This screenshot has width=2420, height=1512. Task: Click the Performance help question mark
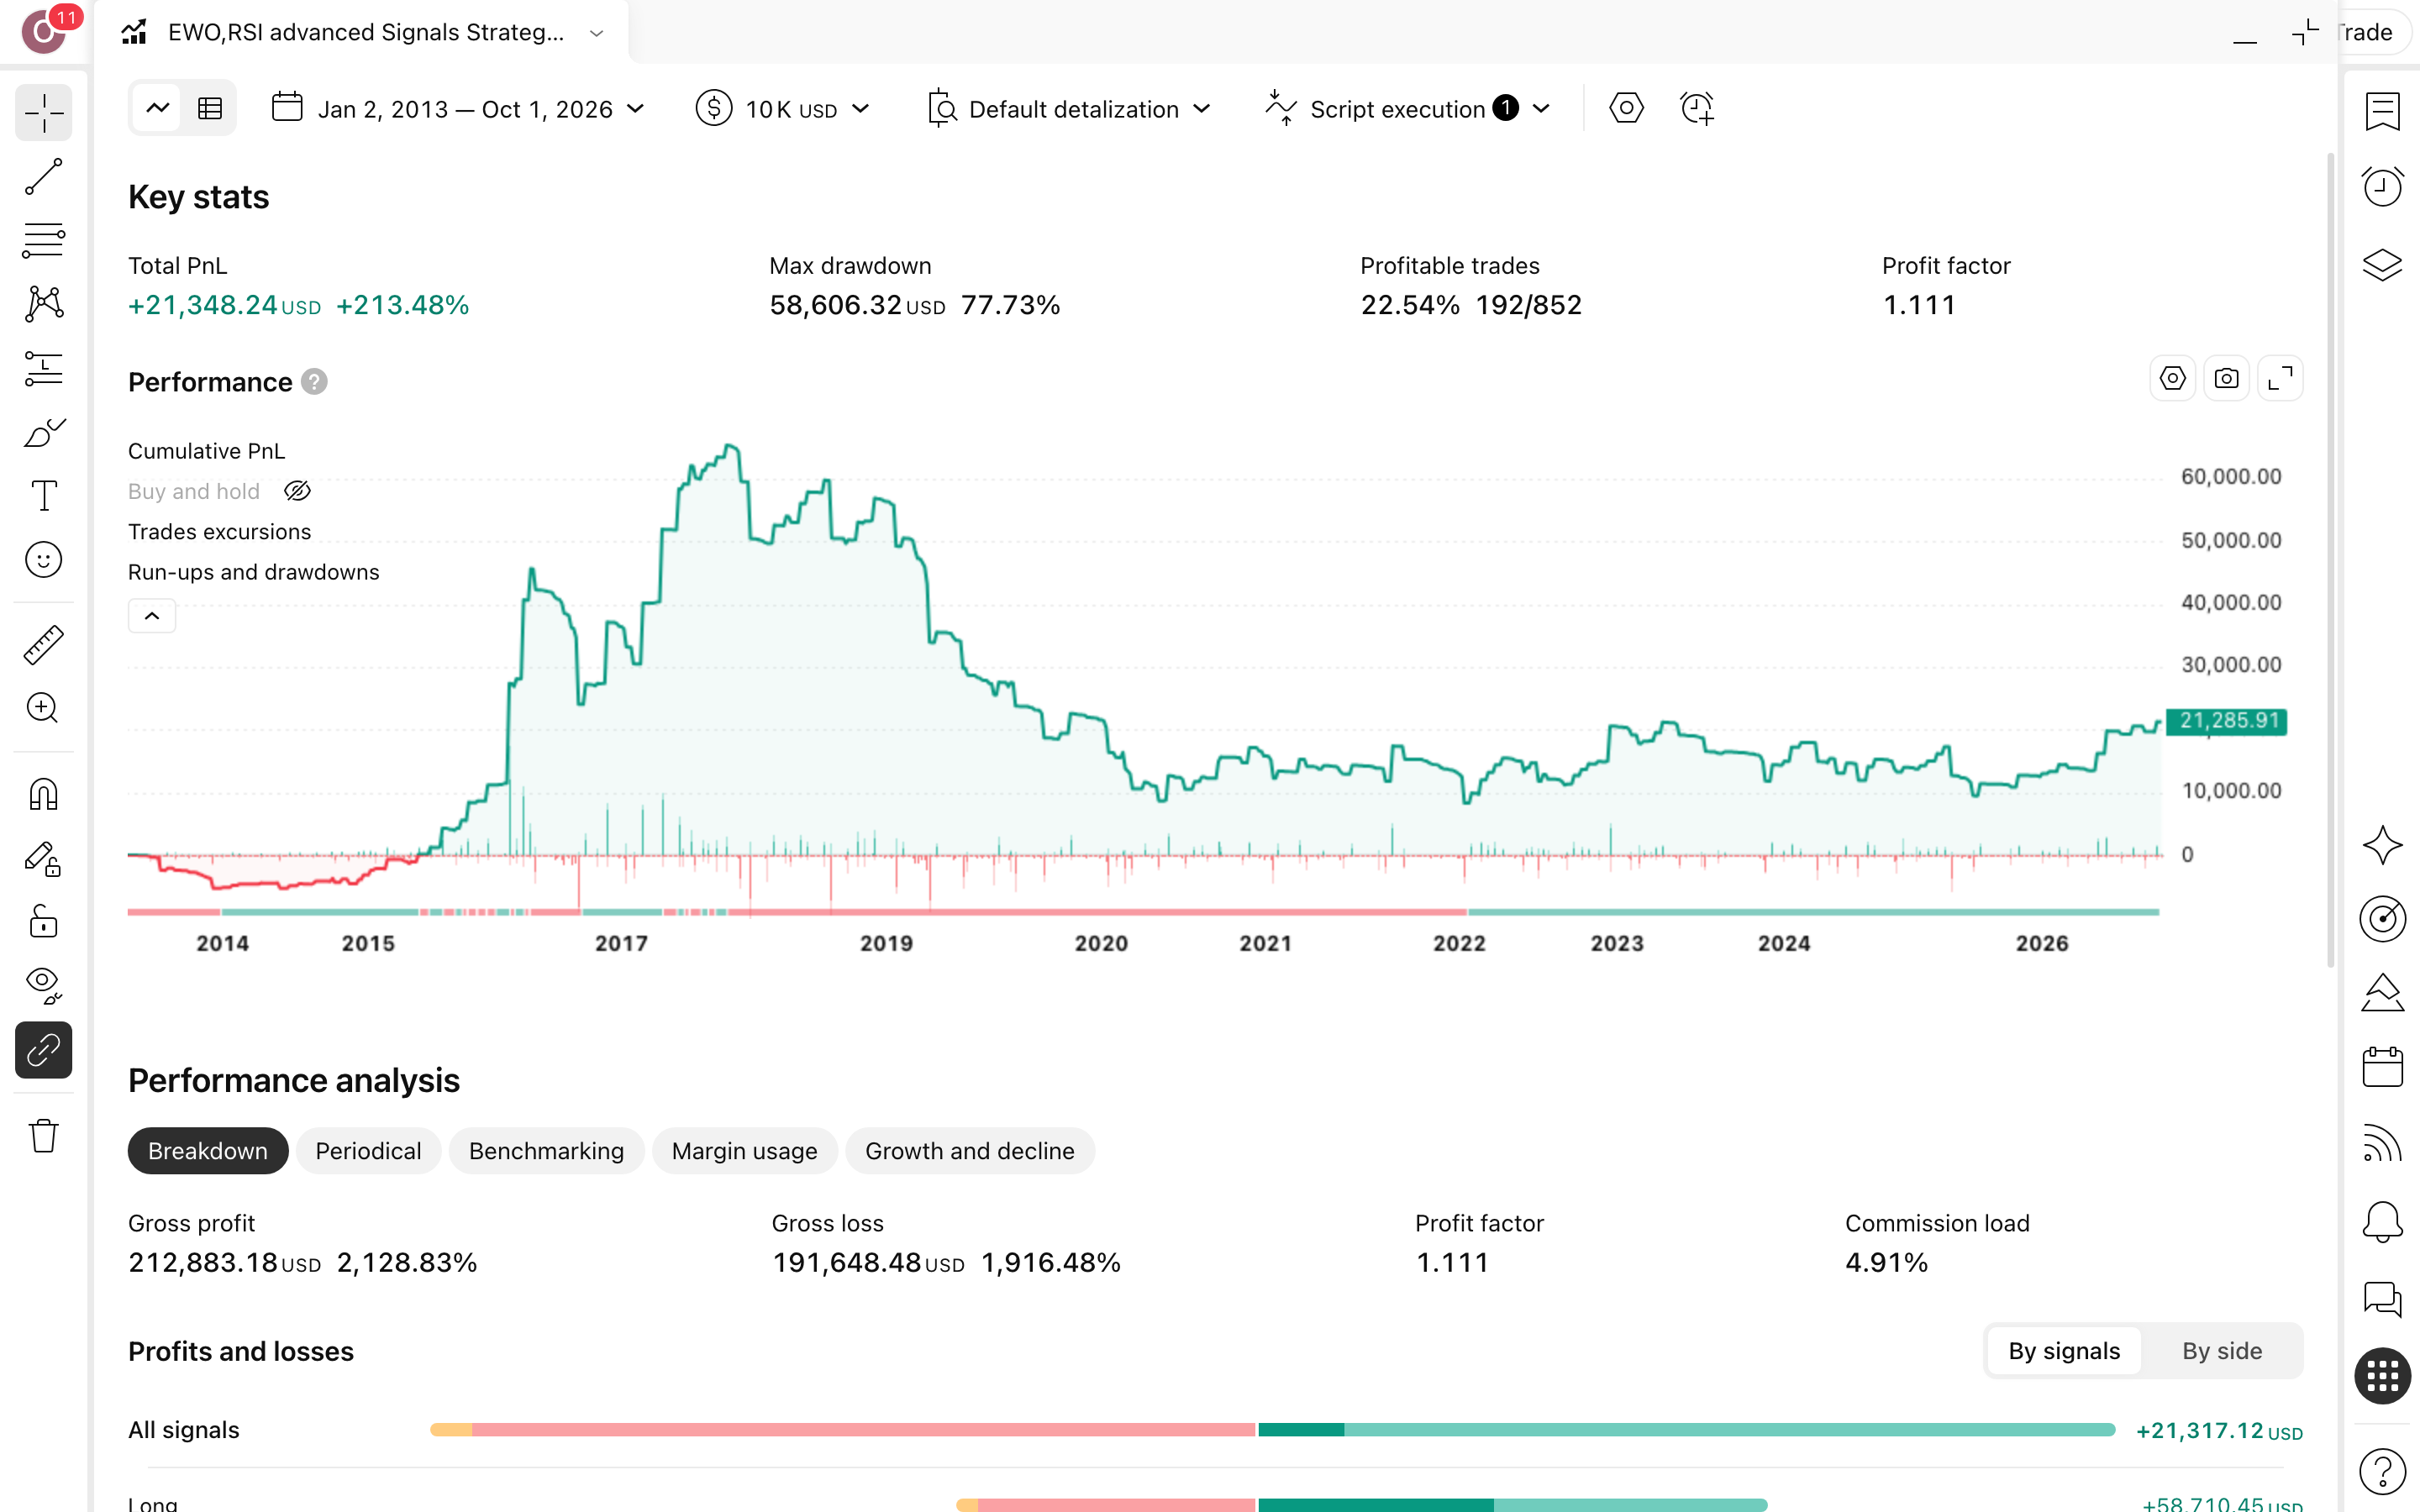click(x=314, y=382)
